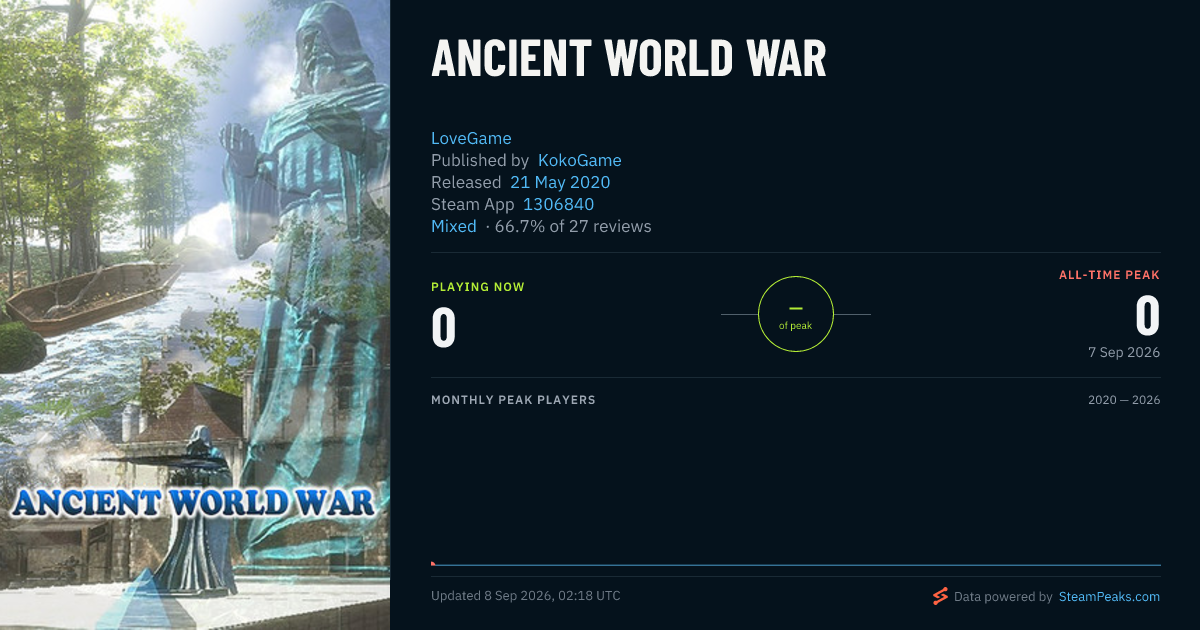Click the 21 May 2020 release date
Viewport: 1200px width, 630px height.
[560, 182]
